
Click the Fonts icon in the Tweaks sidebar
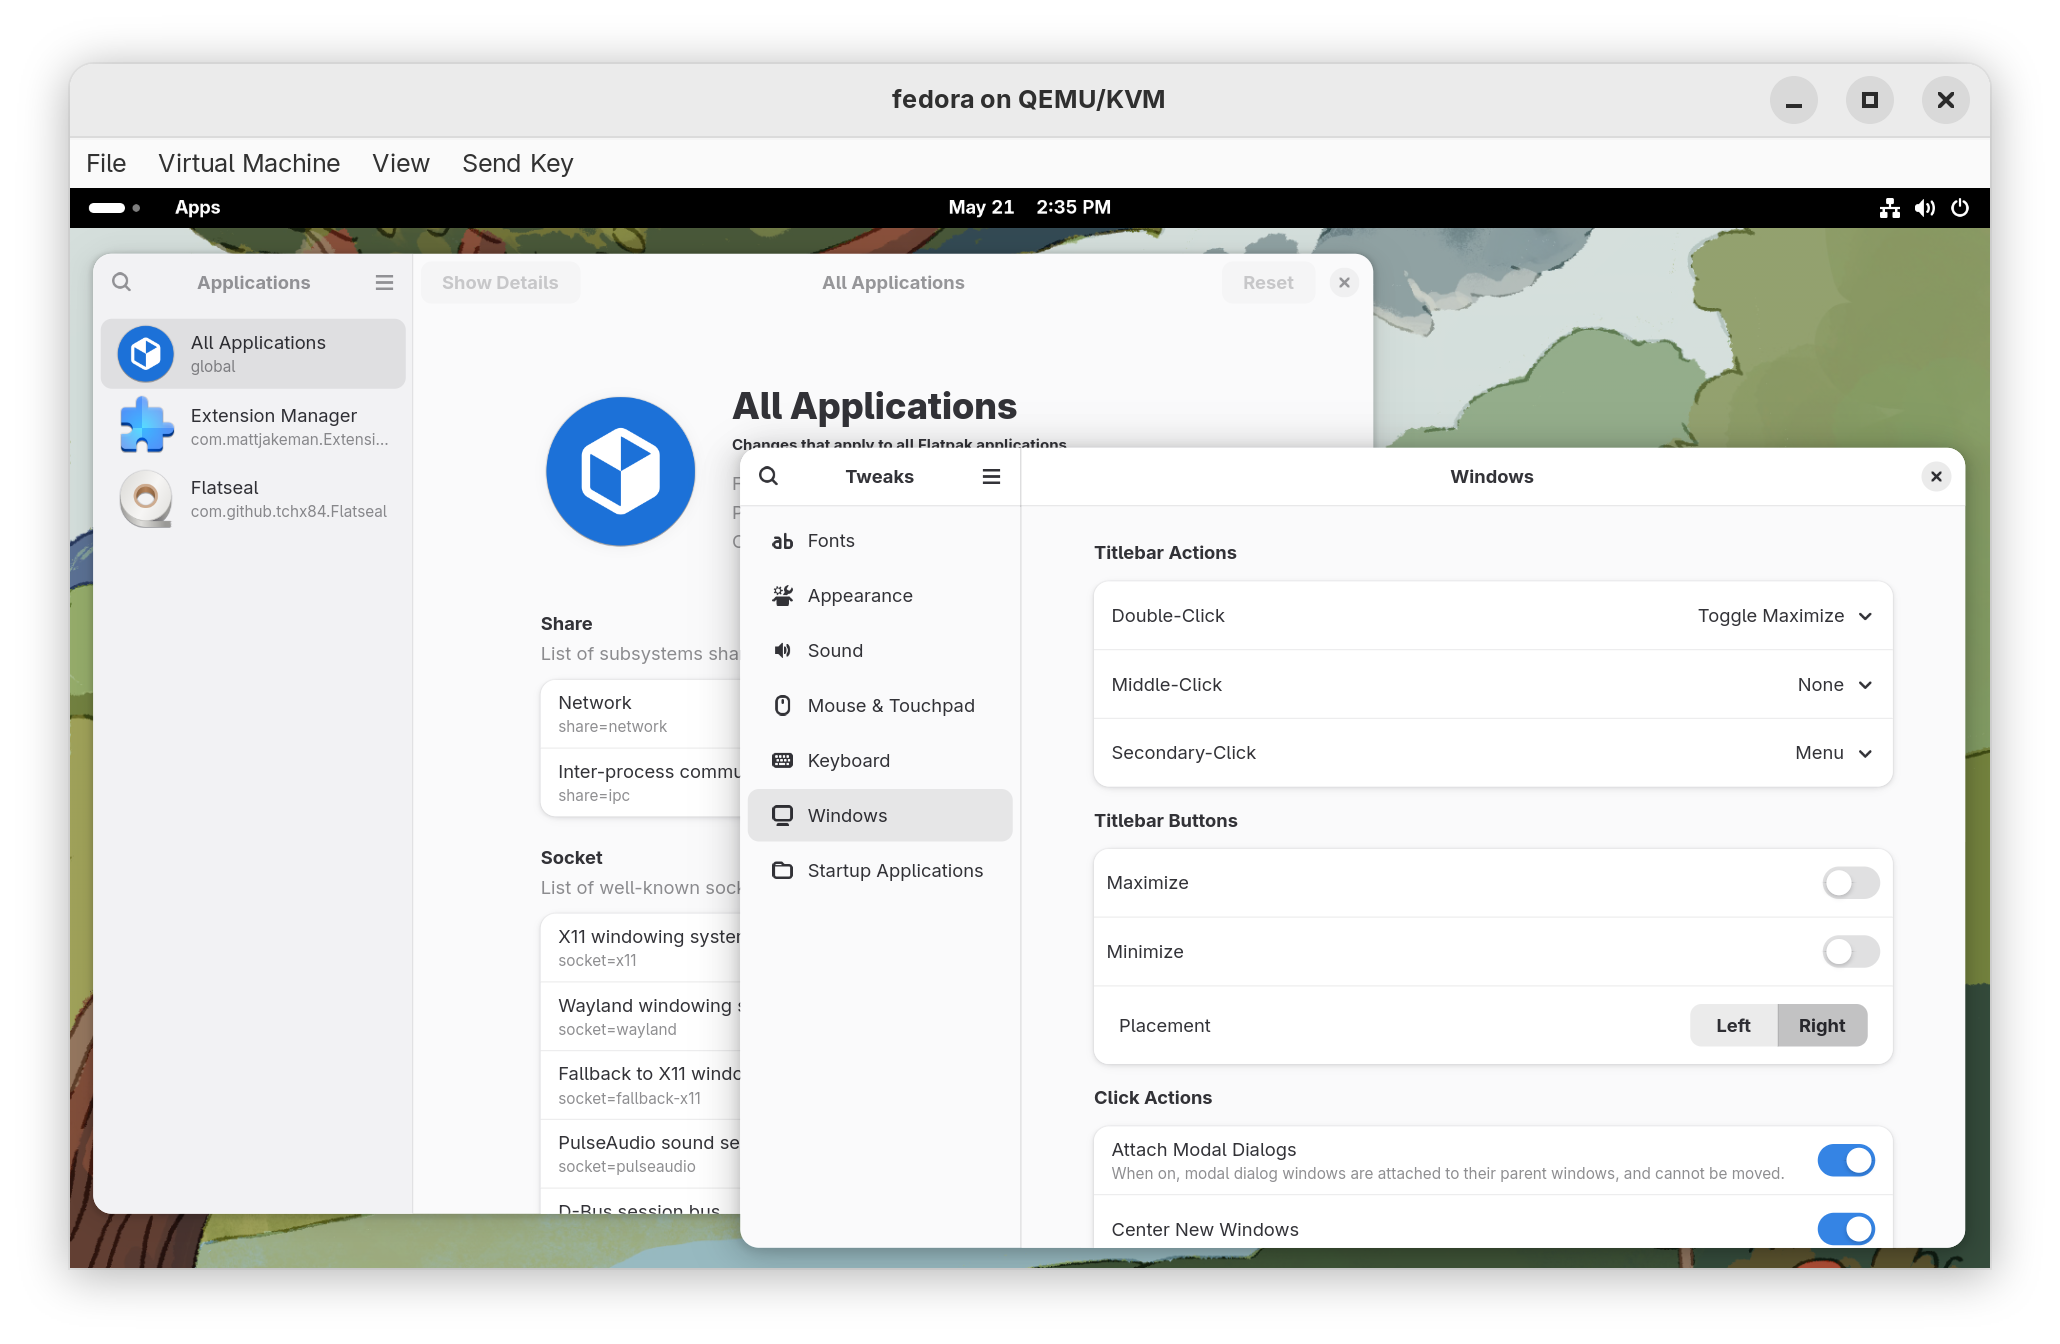pyautogui.click(x=782, y=541)
